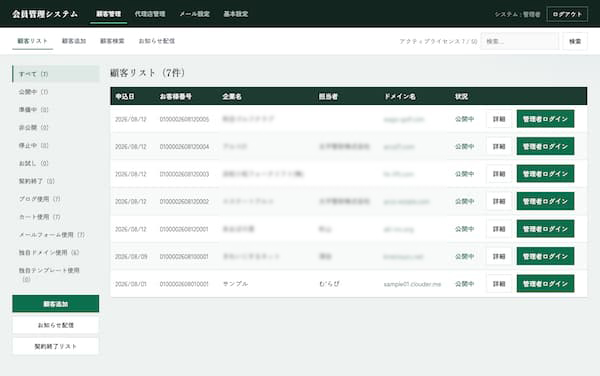Image resolution: width=600 pixels, height=376 pixels.
Task: Click the green 顧客追加 sidebar button
Action: [x=55, y=304]
